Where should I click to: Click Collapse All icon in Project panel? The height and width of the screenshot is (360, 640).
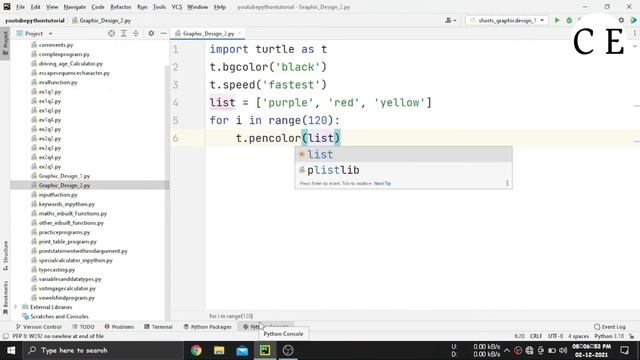click(x=136, y=33)
